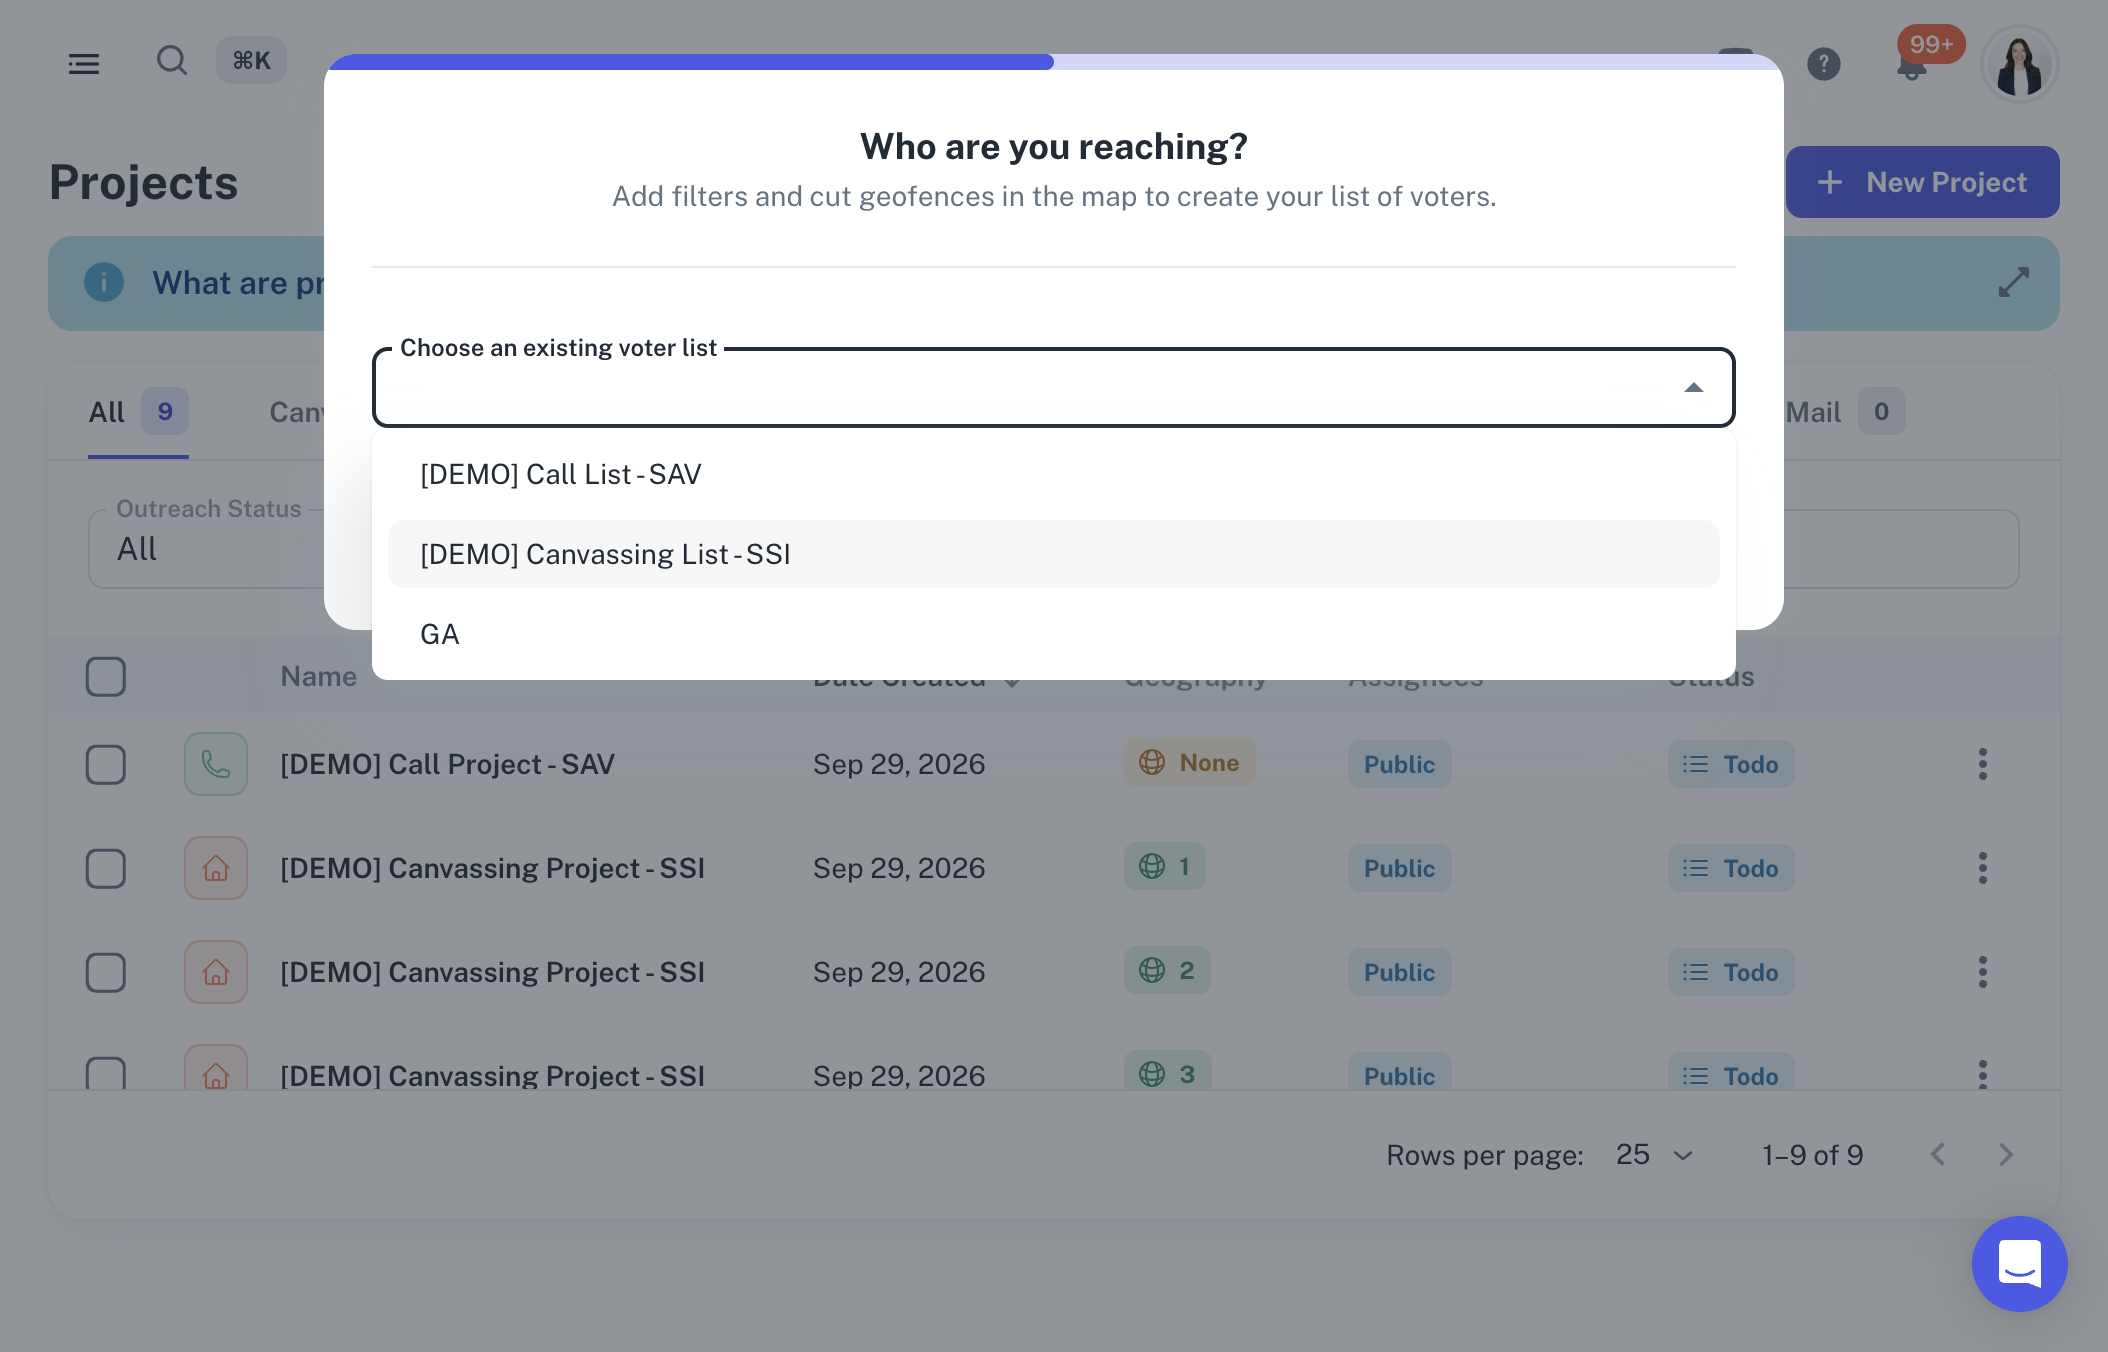Click the None geography badge

[1189, 763]
